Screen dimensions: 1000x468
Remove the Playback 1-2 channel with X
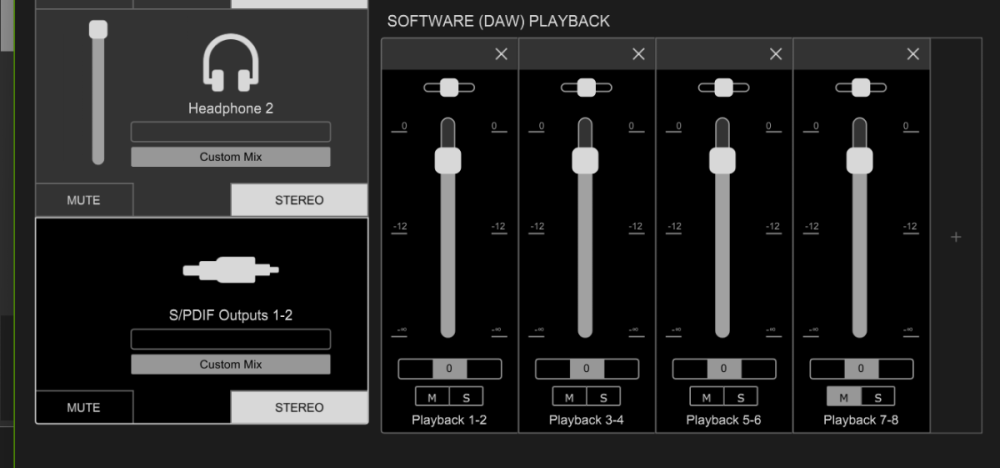tap(501, 54)
